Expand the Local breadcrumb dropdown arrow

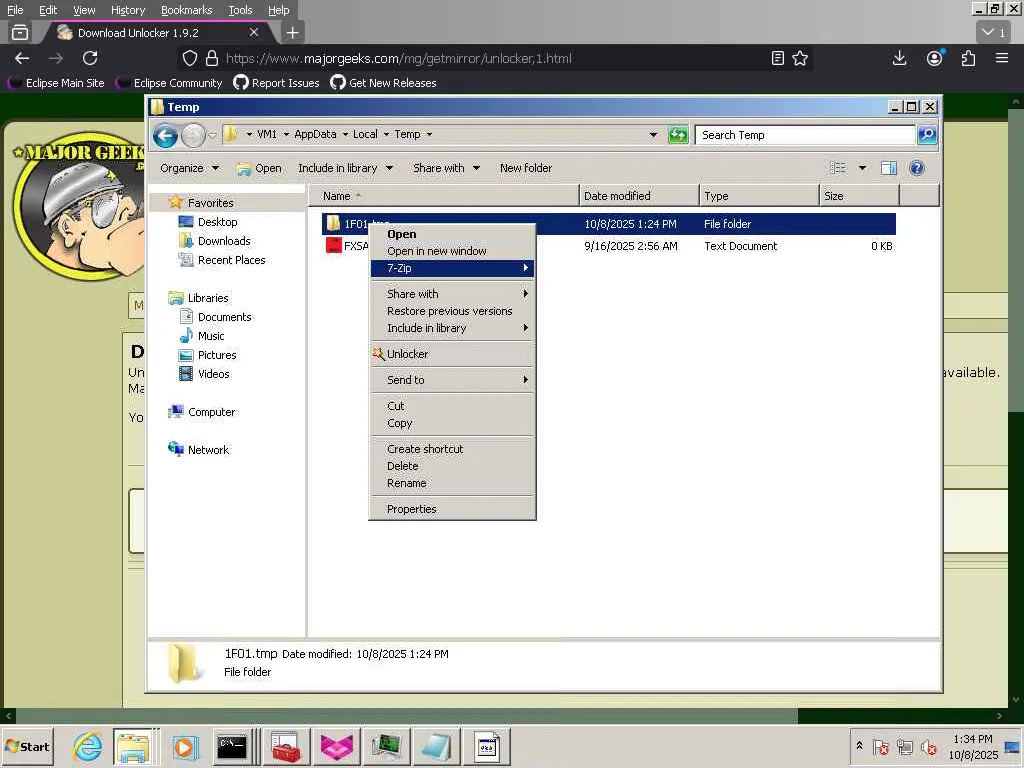pos(386,135)
